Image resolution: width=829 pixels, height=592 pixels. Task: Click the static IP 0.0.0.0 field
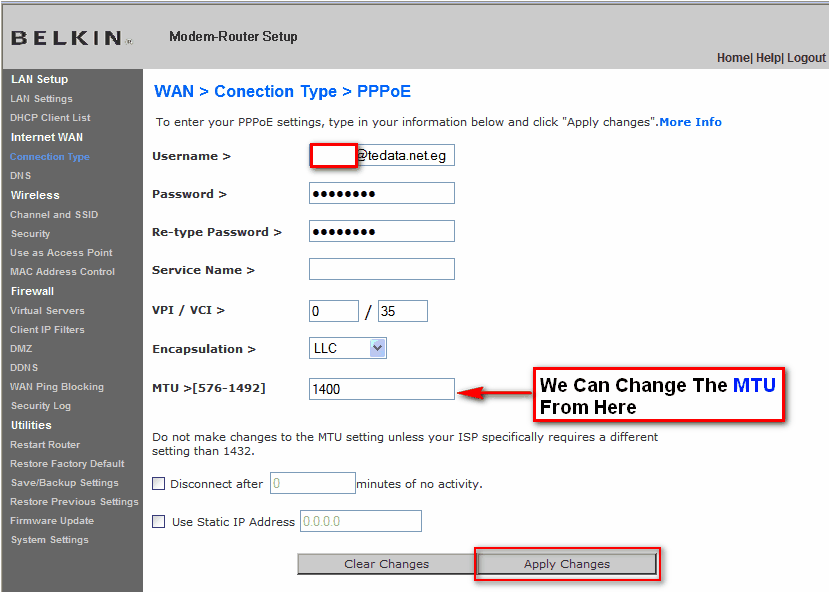[361, 521]
